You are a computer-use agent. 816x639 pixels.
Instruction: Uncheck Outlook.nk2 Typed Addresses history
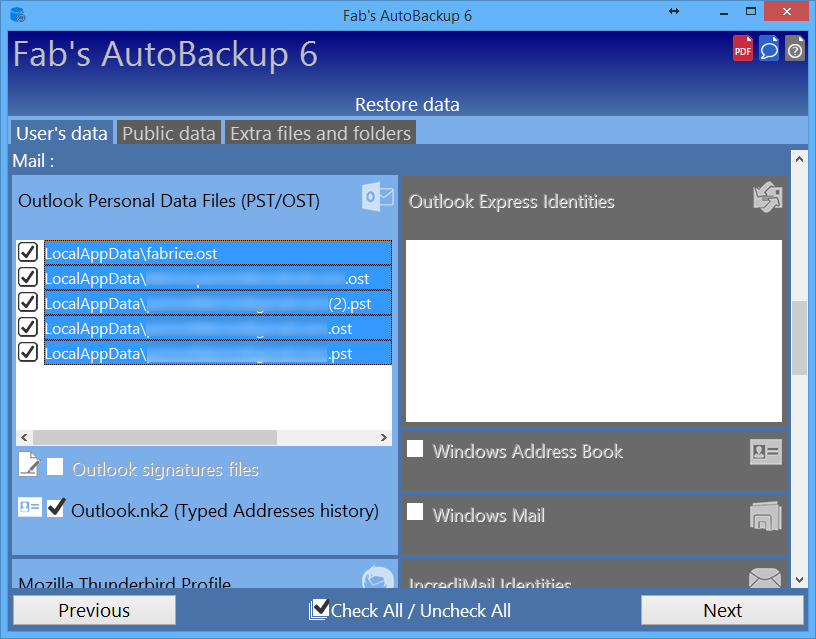55,508
